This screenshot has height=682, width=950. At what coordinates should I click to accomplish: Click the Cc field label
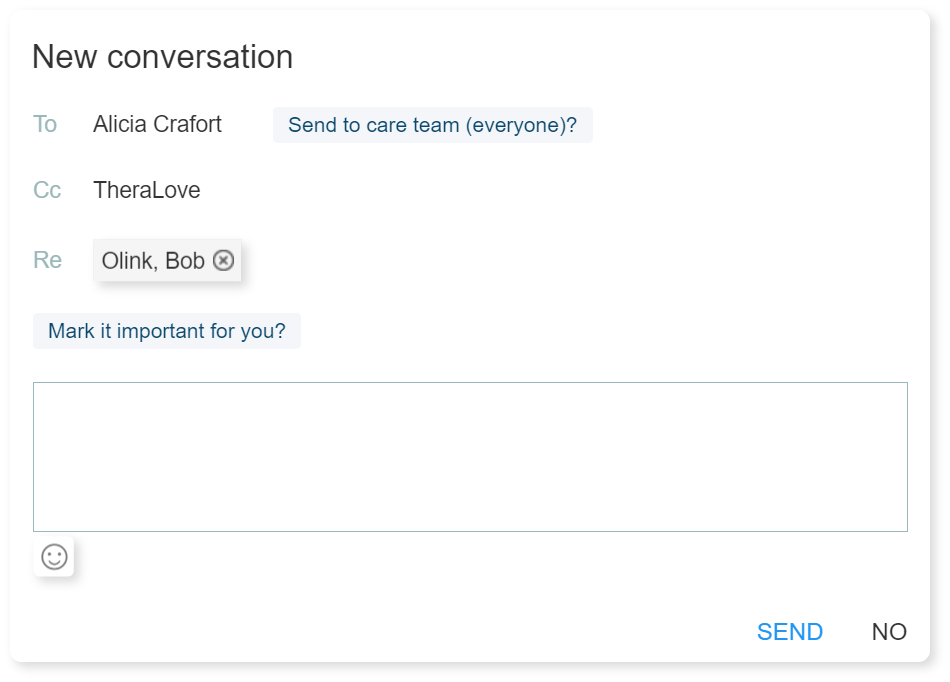pos(46,190)
